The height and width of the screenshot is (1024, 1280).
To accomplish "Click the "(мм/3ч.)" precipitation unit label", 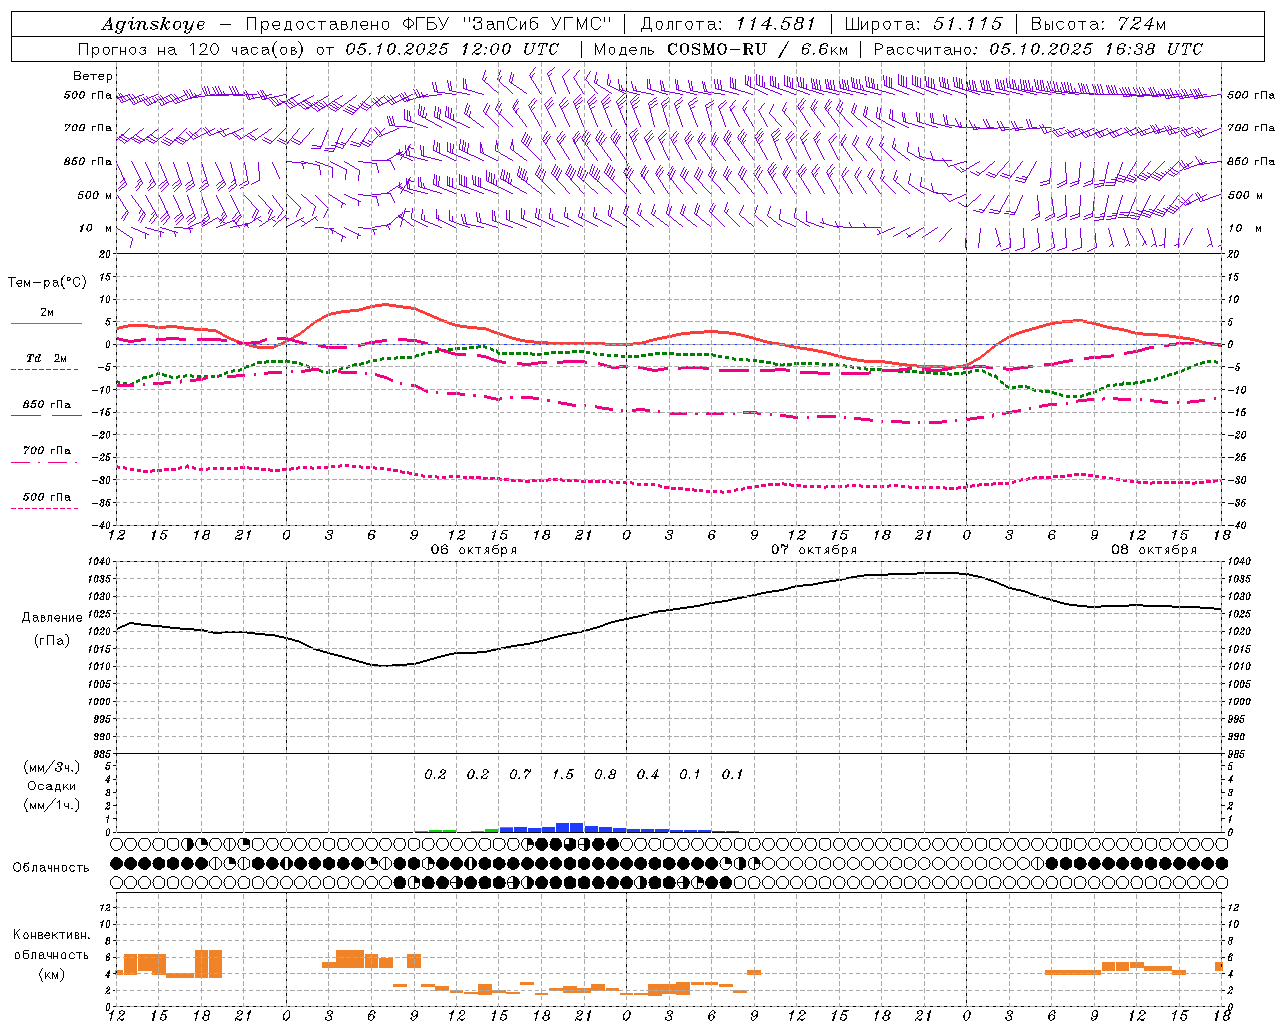I will point(52,767).
